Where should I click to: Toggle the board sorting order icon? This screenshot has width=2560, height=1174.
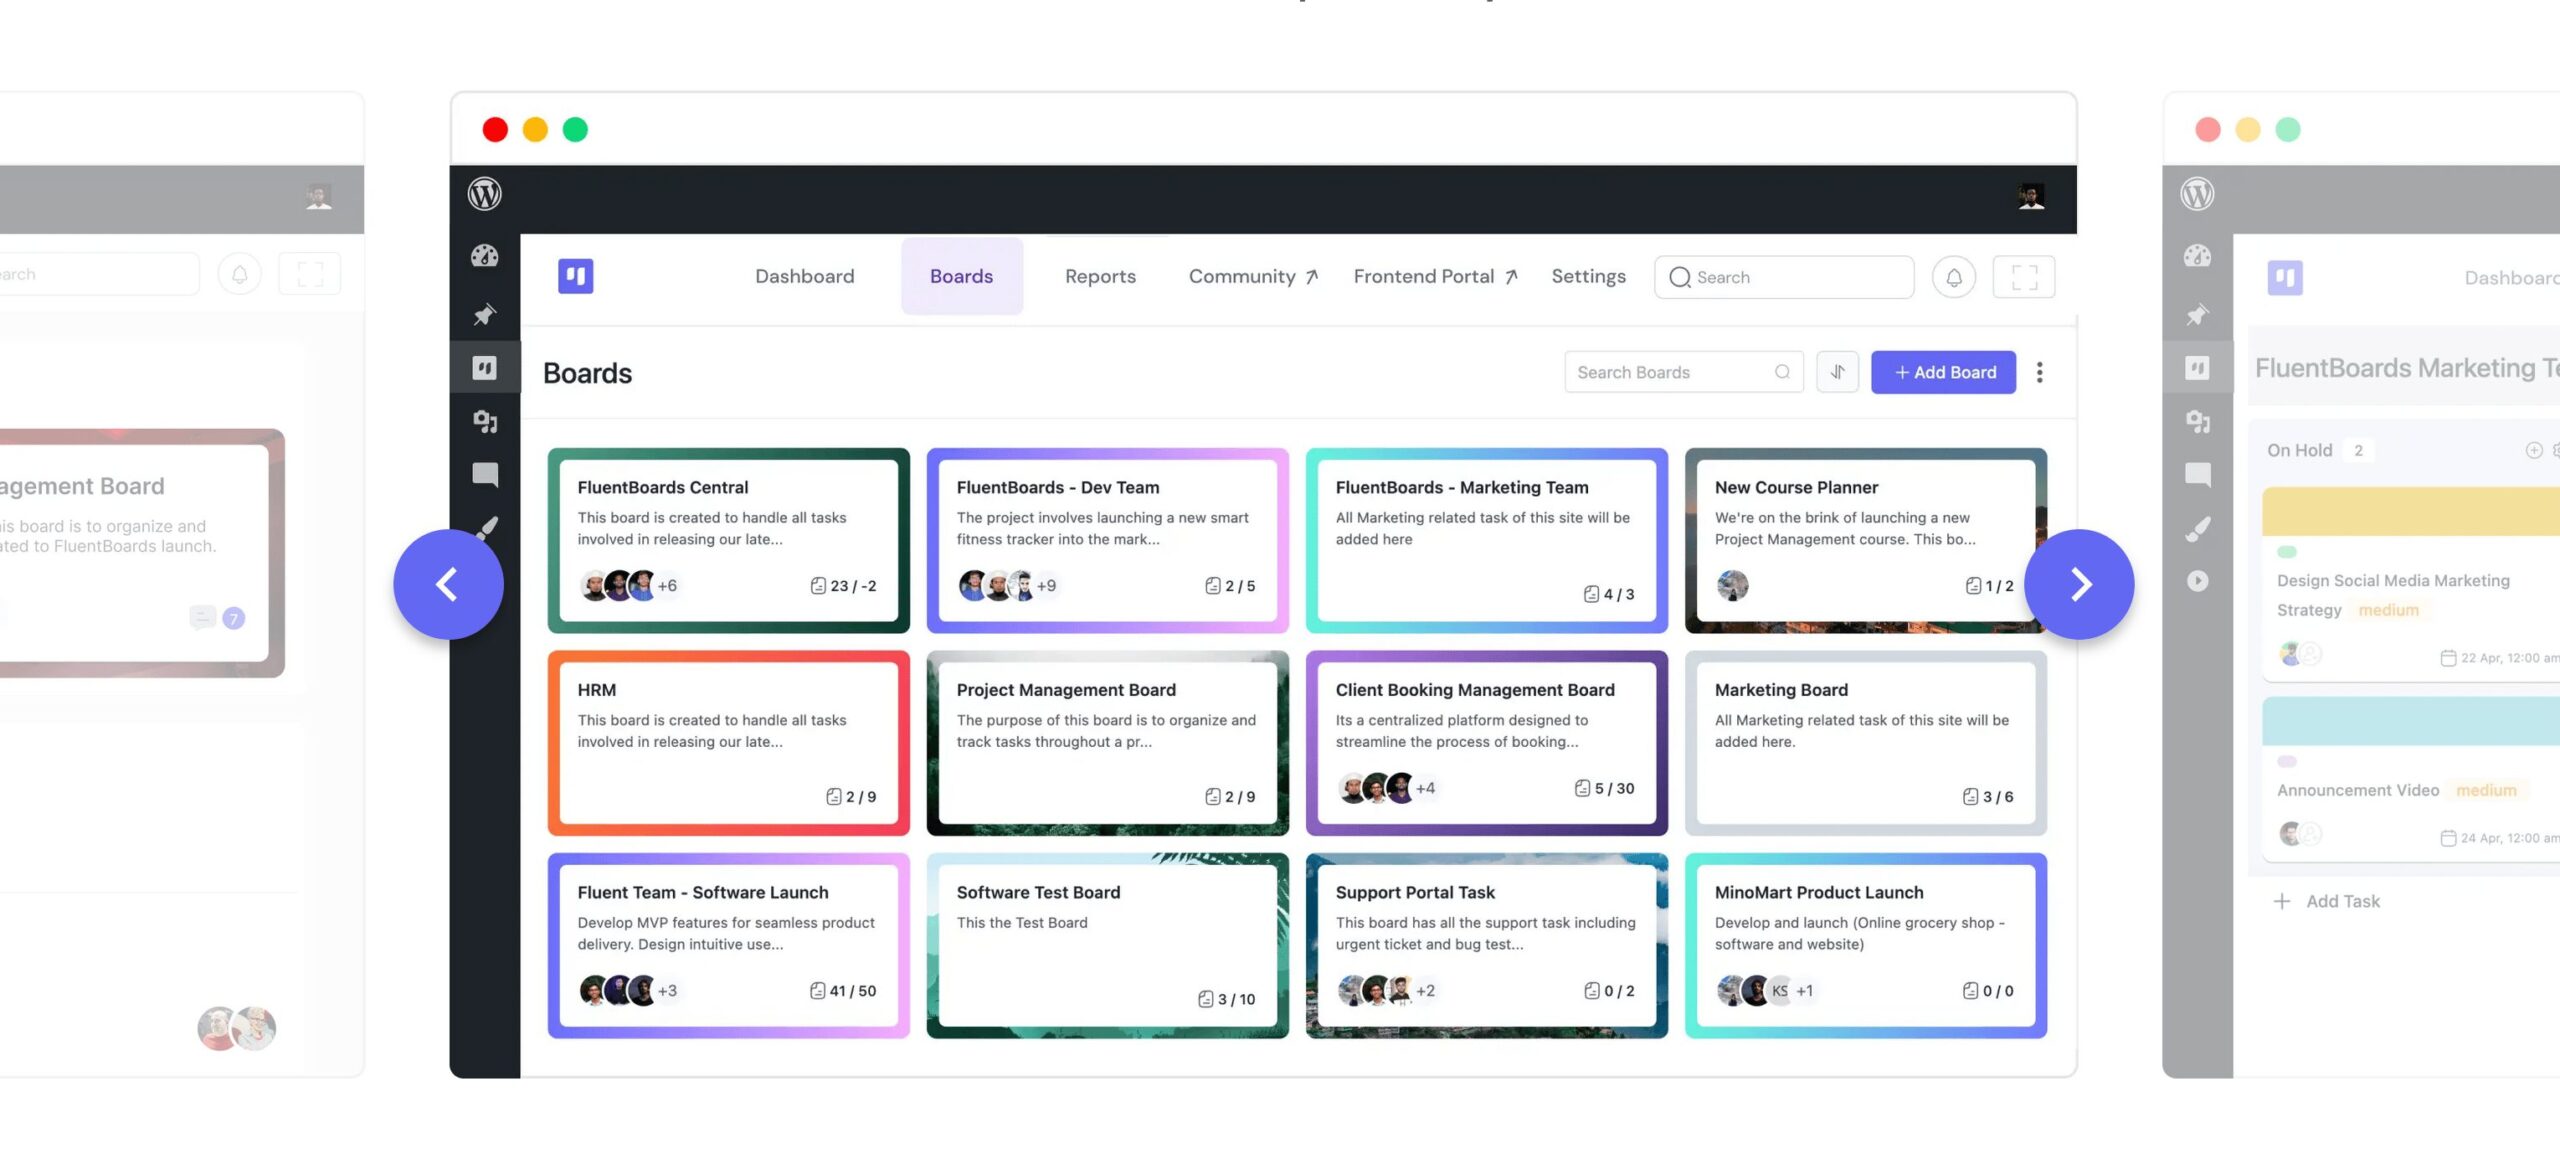(1837, 371)
